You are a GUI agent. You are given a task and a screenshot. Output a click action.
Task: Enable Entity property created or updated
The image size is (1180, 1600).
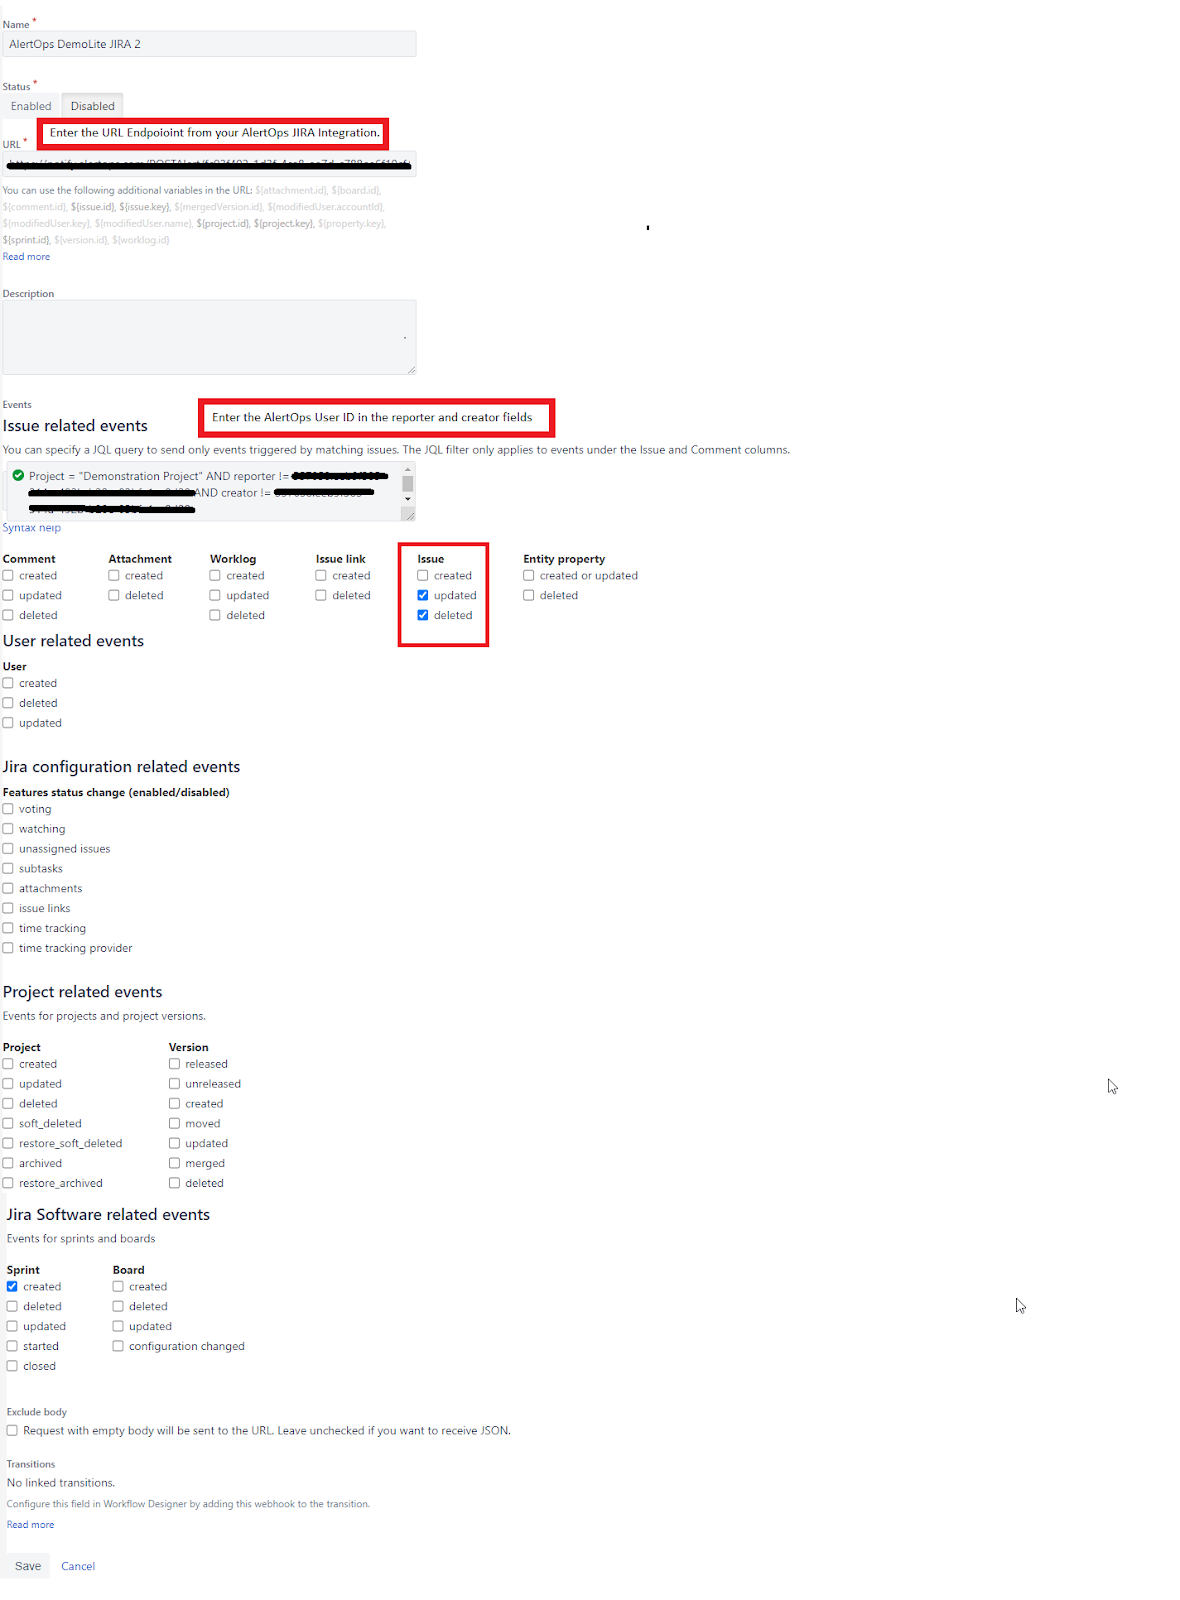point(529,576)
